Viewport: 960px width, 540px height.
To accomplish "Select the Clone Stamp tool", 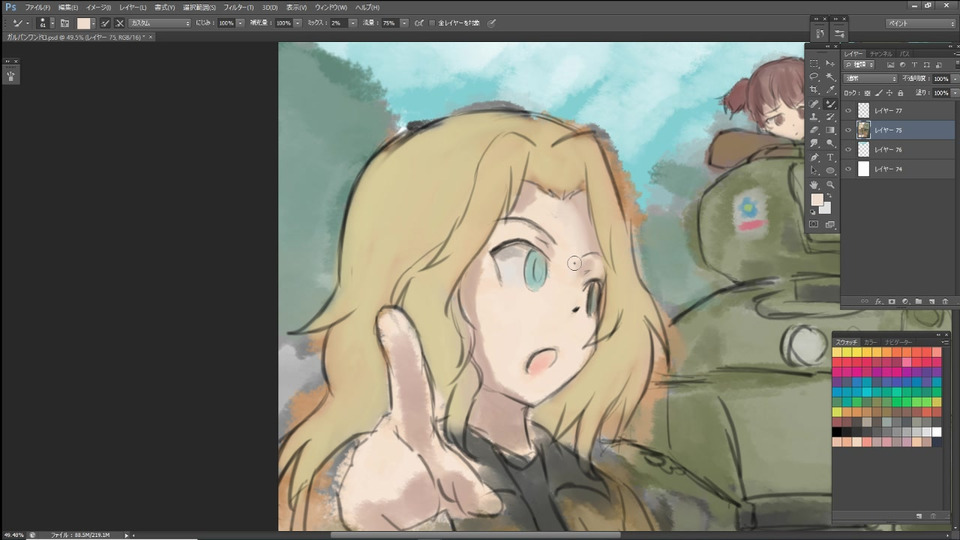I will pos(814,117).
